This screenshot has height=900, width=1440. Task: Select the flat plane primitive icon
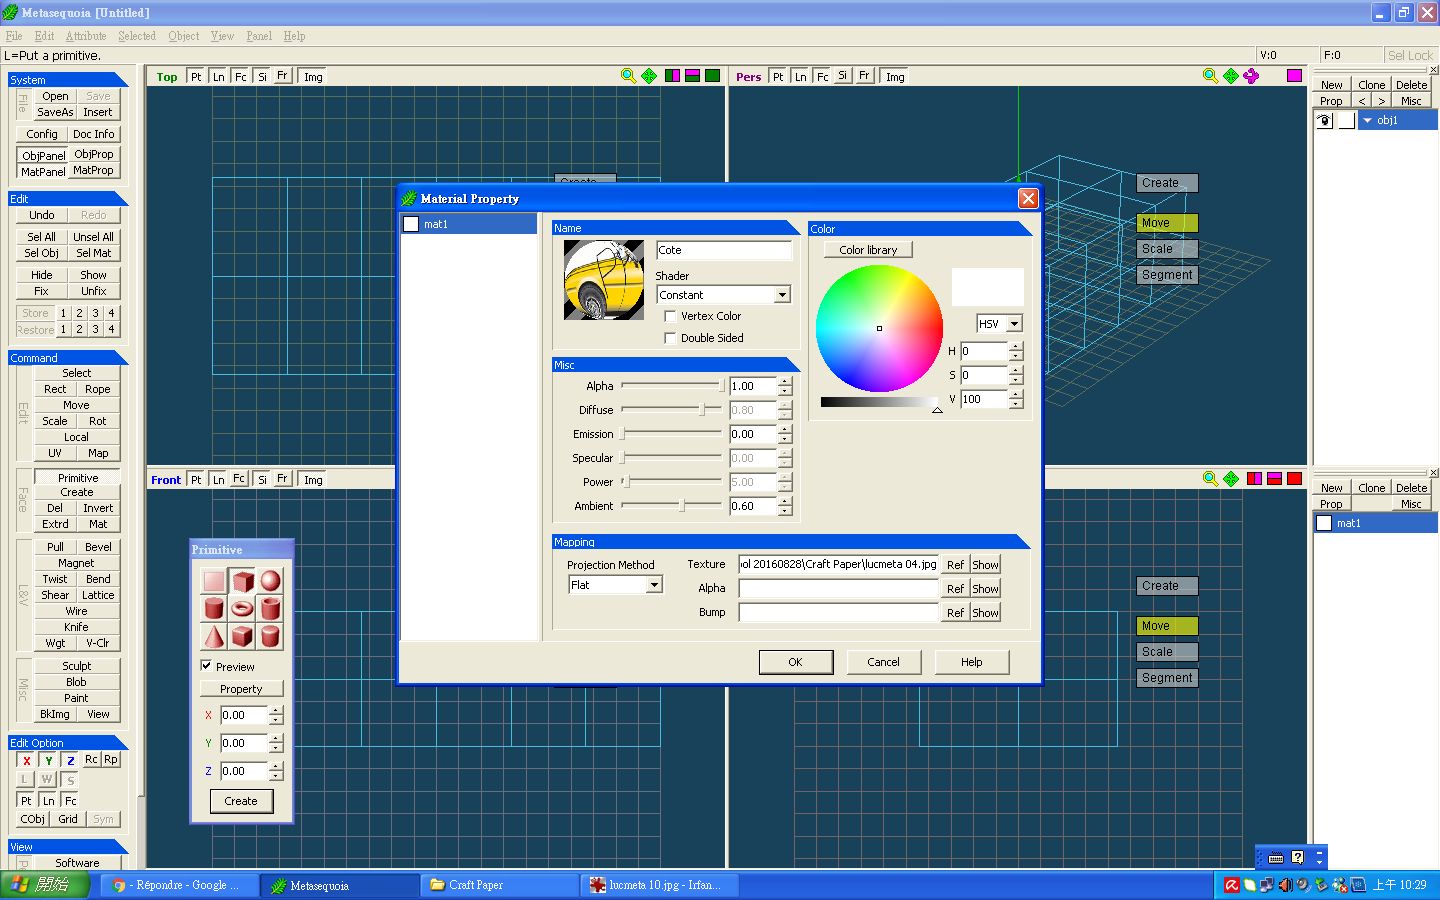214,581
